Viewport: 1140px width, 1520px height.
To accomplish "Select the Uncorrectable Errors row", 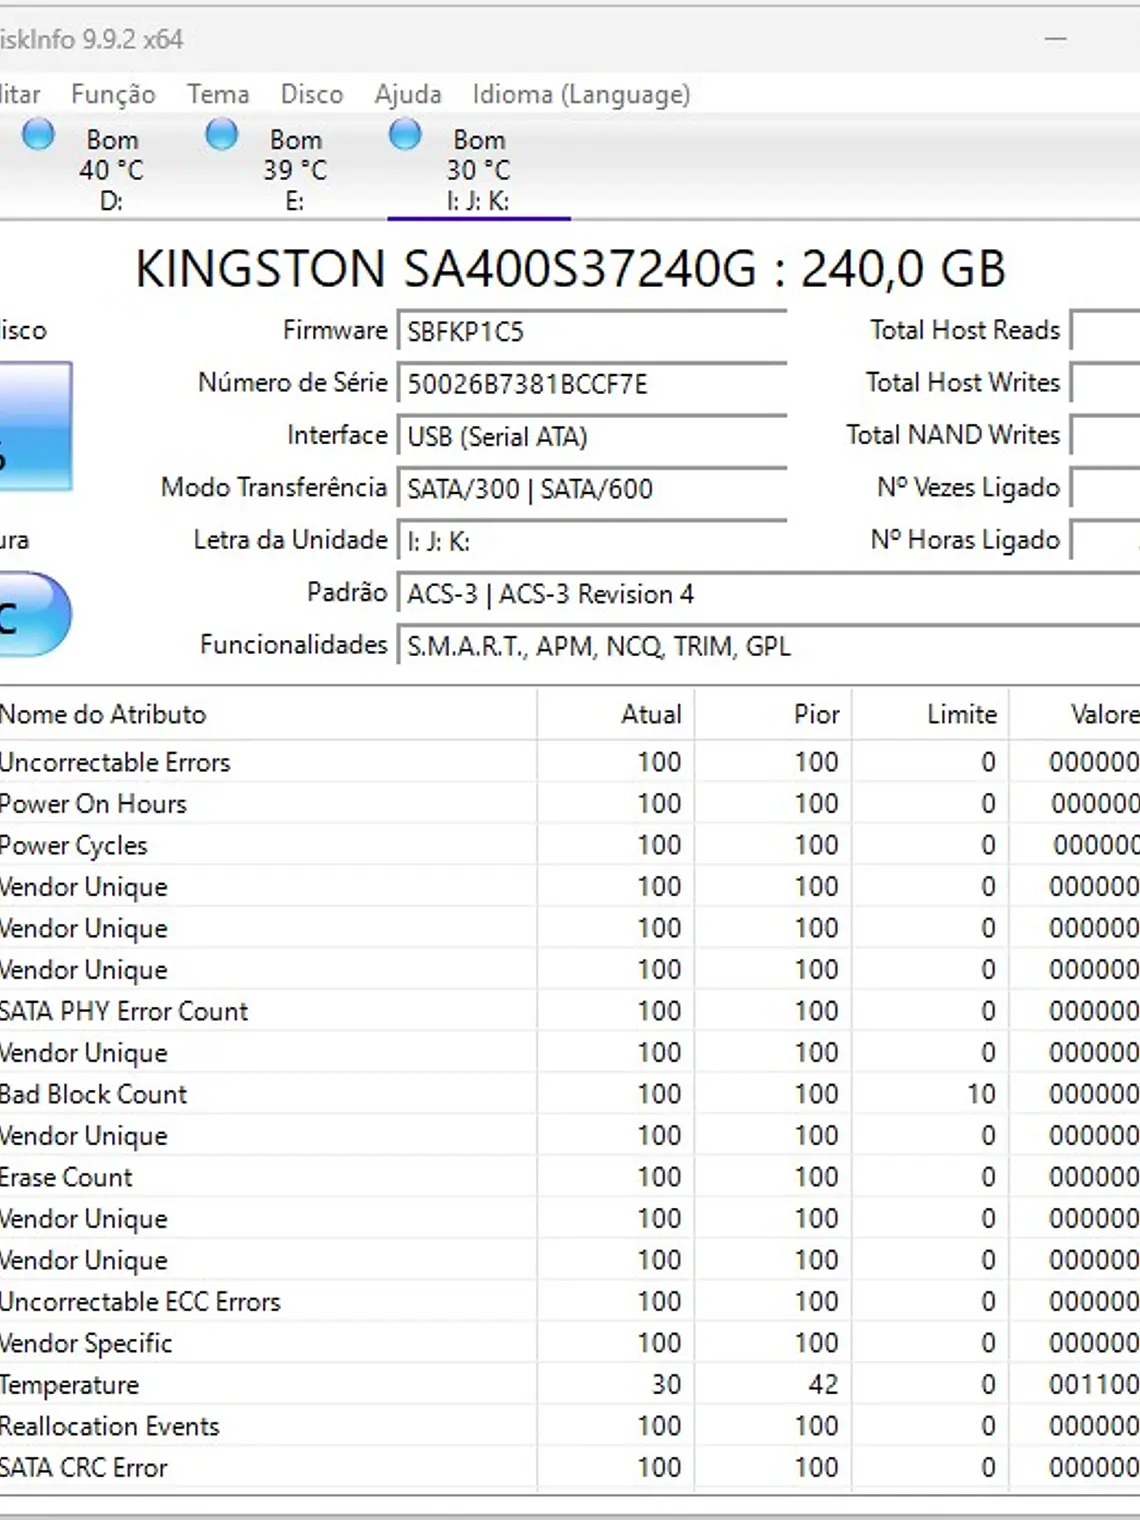I will click(570, 762).
